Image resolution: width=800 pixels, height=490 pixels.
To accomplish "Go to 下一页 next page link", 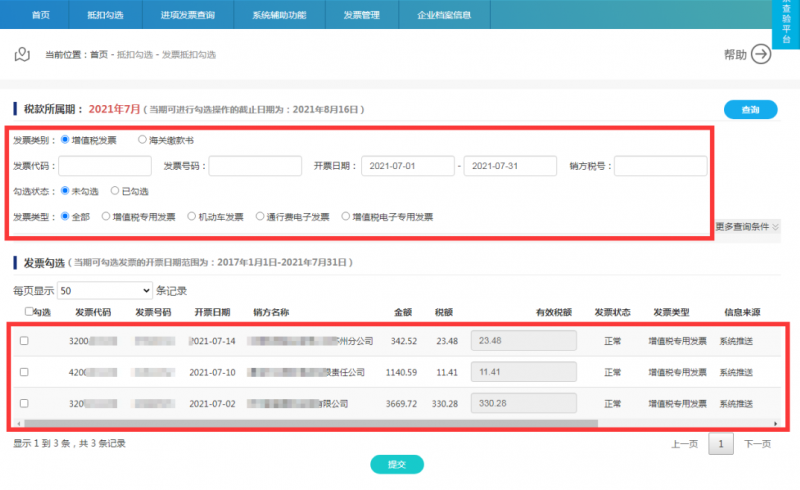I will [x=757, y=444].
